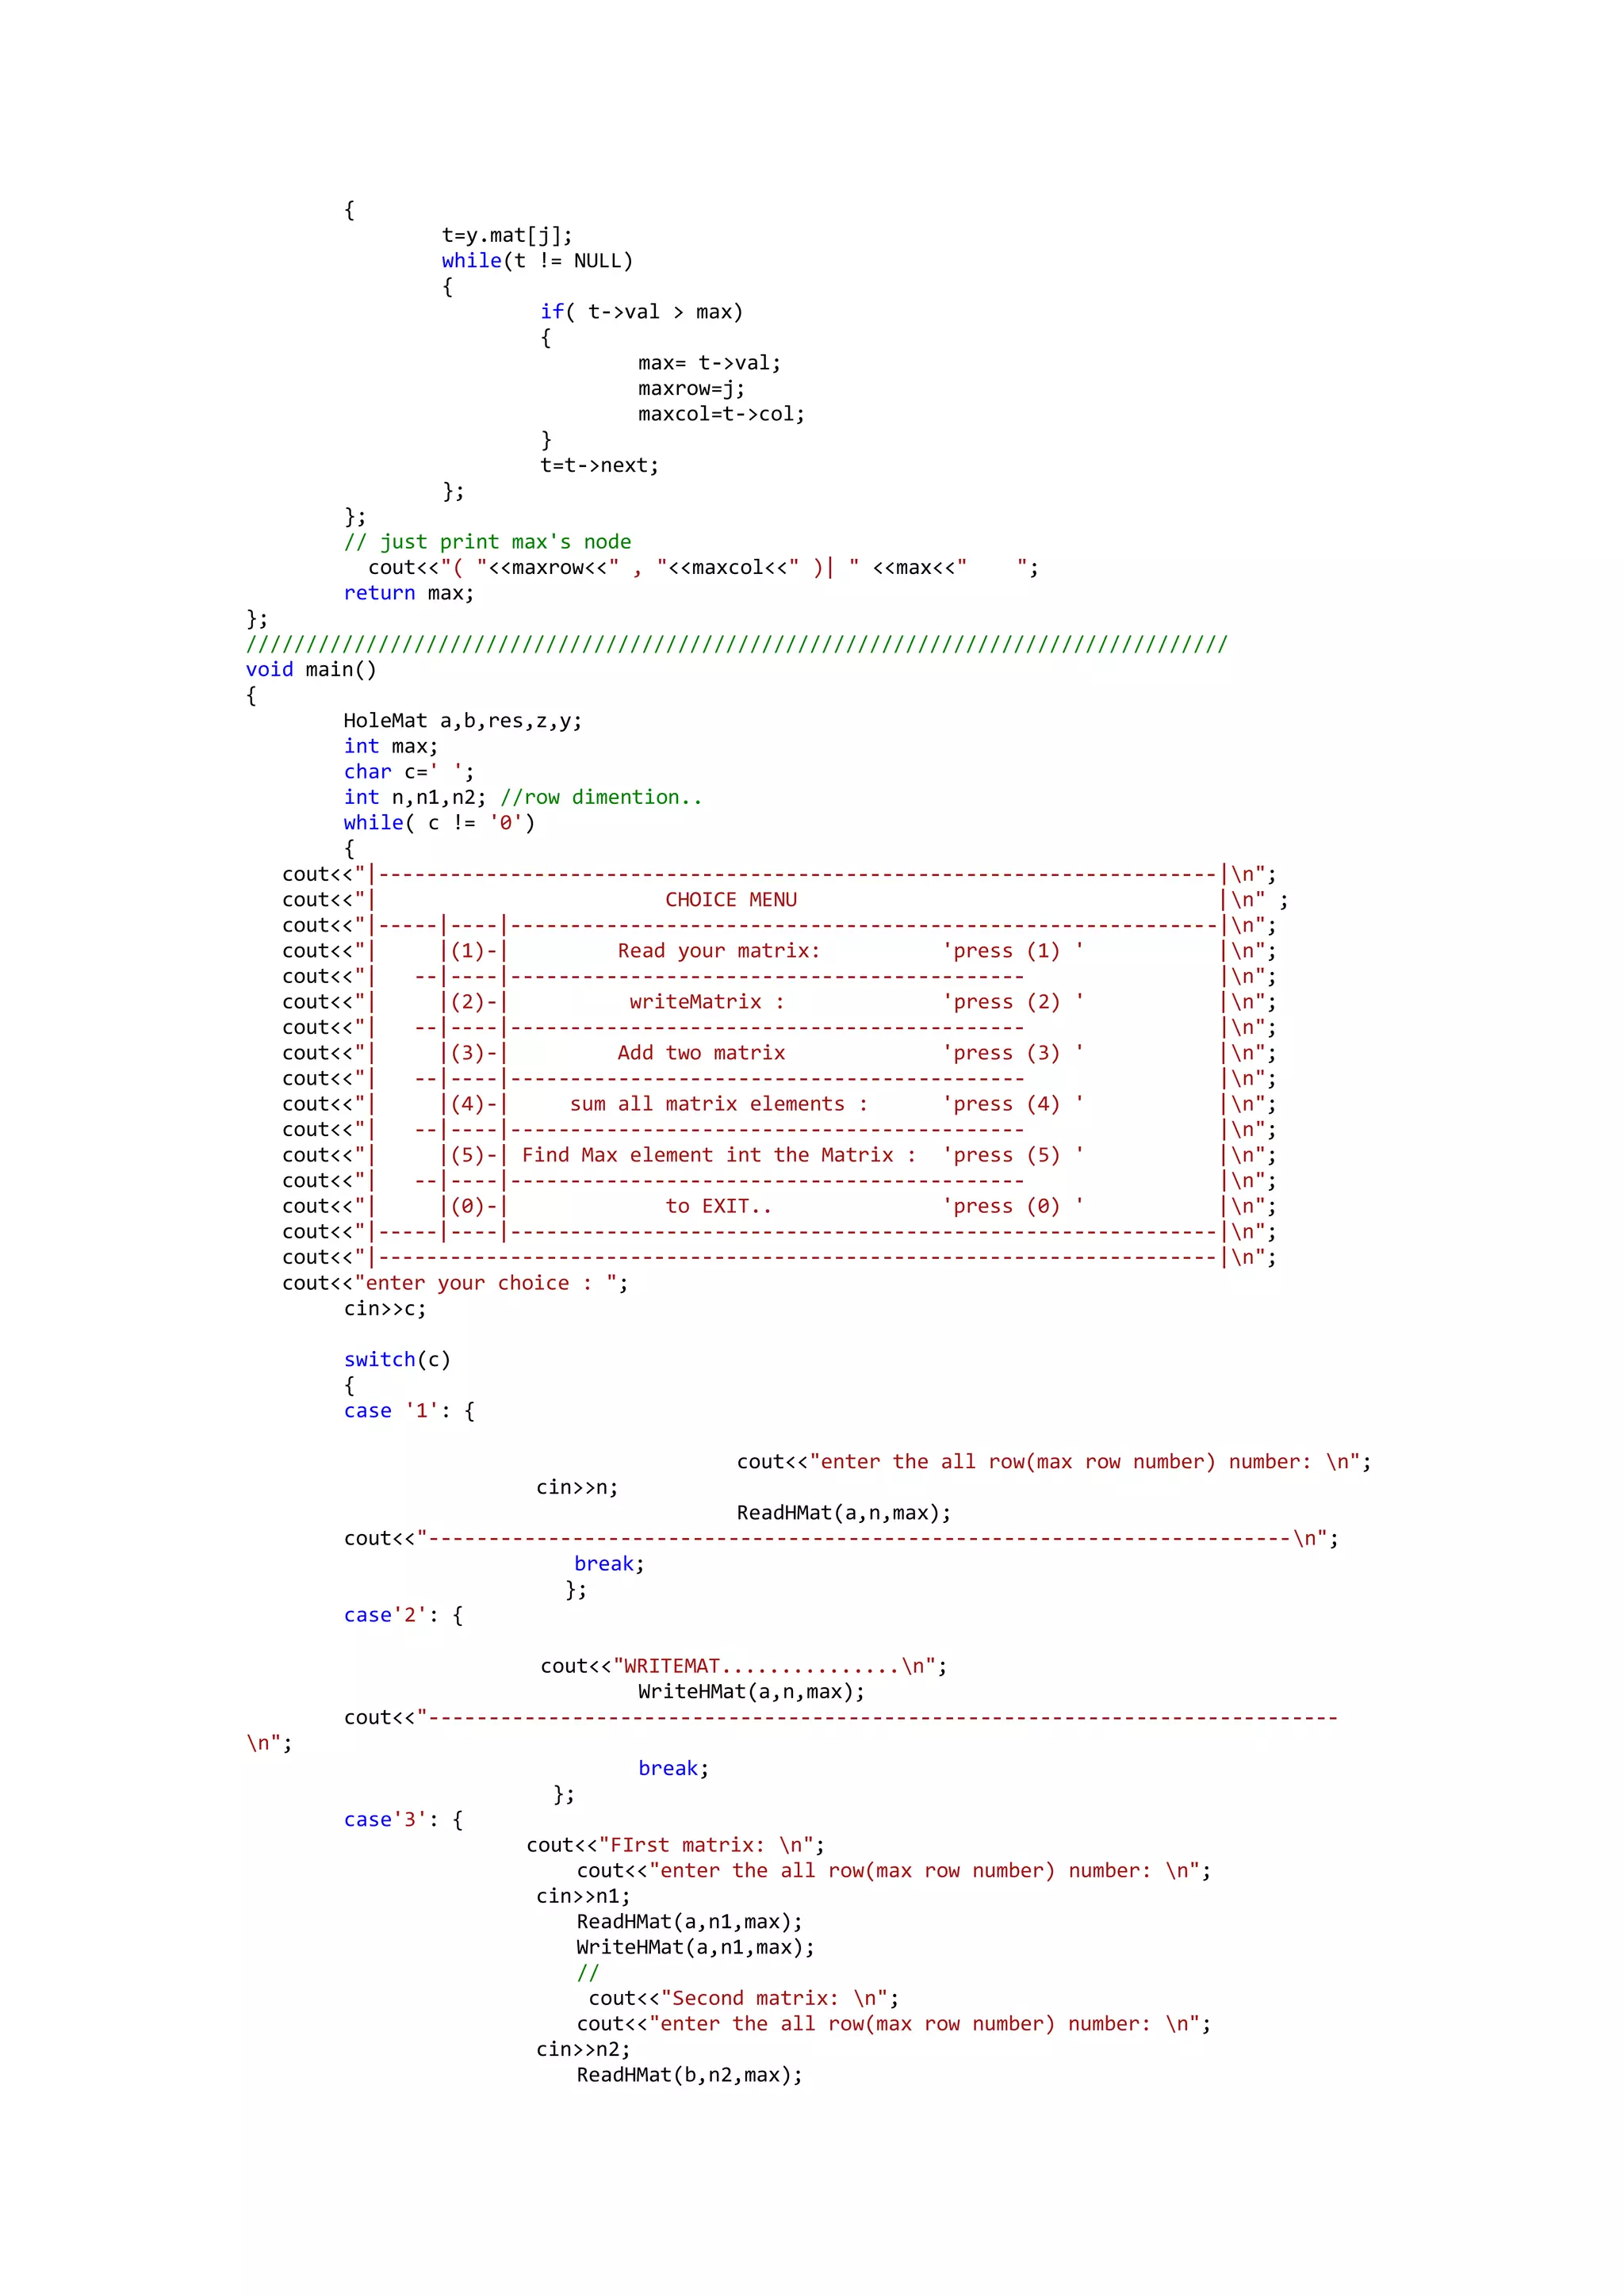Click the 'ReadHMat(b,n2,max);' call
Screen dimensions: 1624x2296
[689, 2075]
